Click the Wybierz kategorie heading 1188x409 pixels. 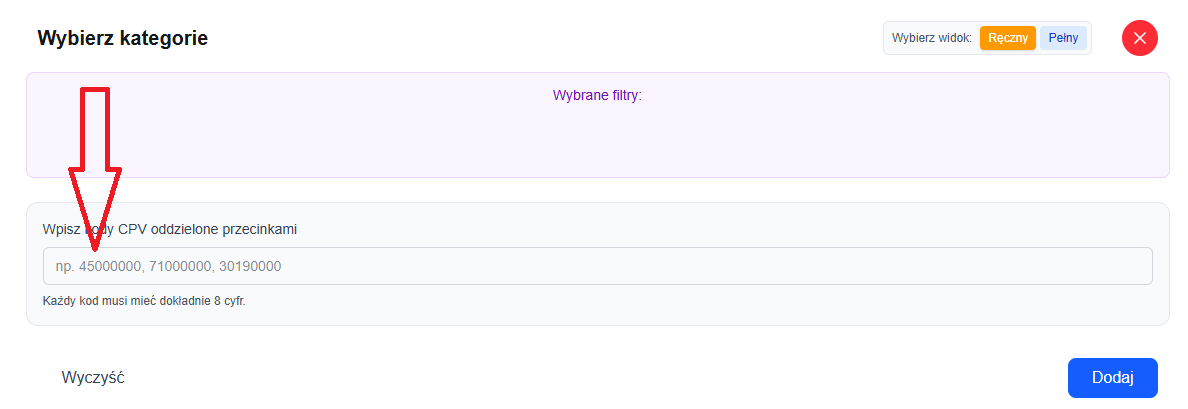tap(122, 39)
